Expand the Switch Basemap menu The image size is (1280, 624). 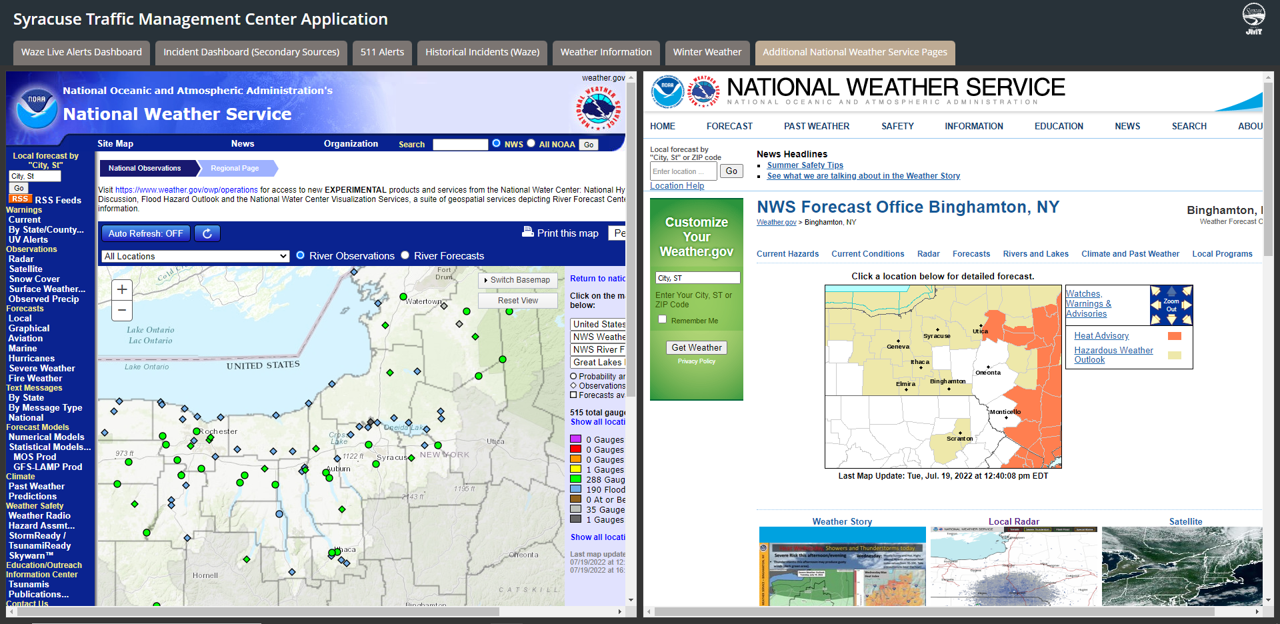click(519, 280)
